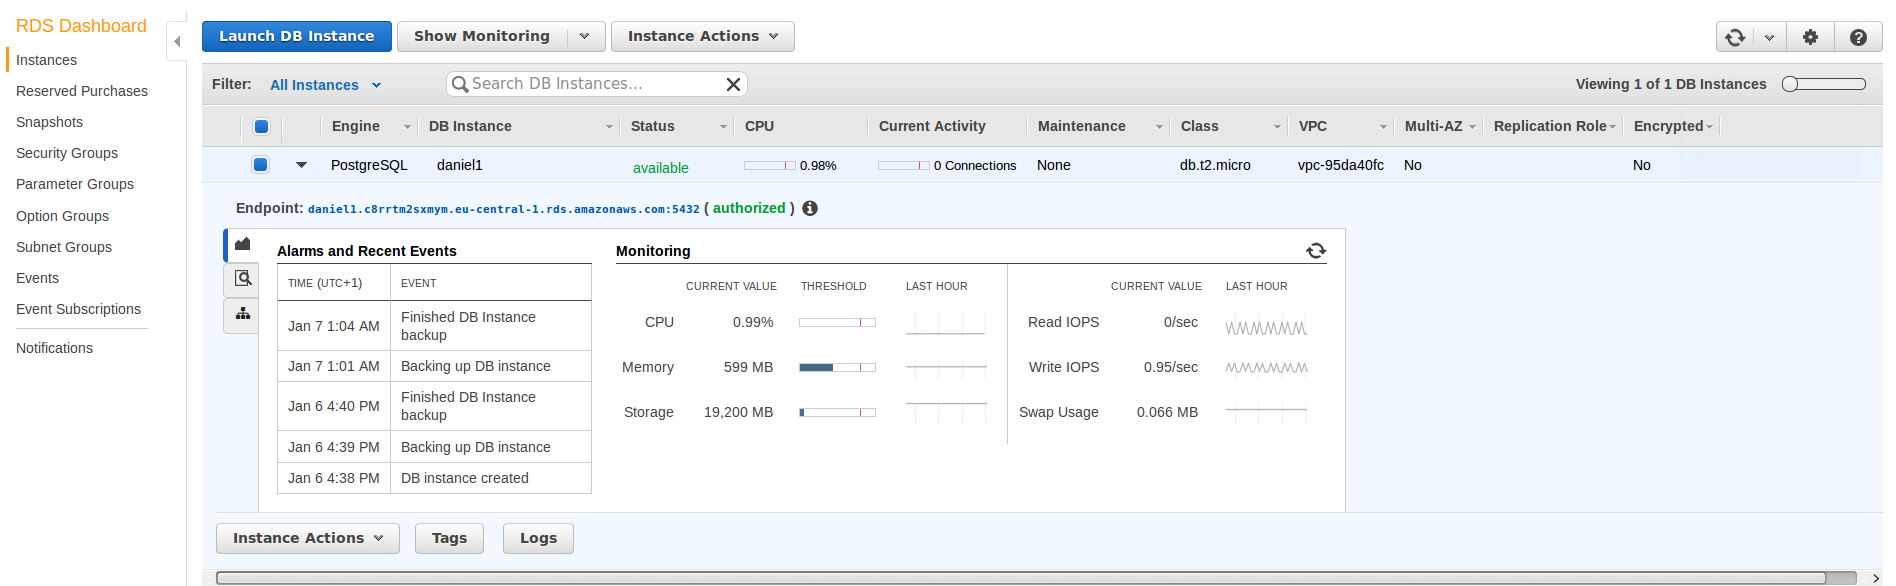1896x586 pixels.
Task: Clear the search box with X icon
Action: (733, 84)
